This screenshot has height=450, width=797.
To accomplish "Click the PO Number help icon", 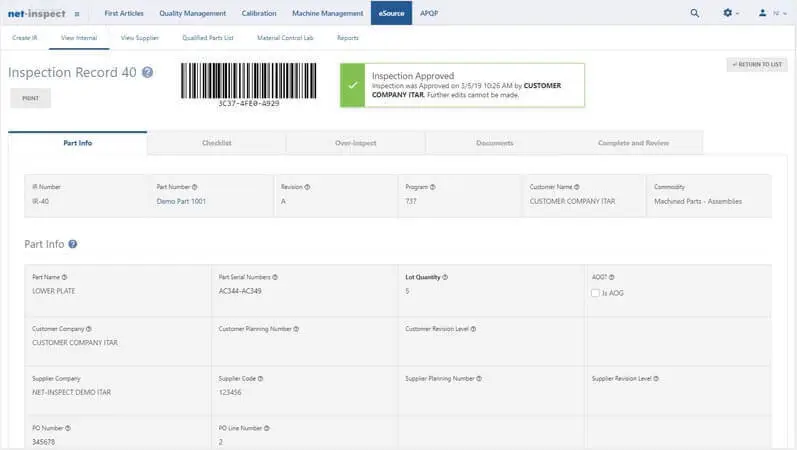I will click(x=68, y=428).
